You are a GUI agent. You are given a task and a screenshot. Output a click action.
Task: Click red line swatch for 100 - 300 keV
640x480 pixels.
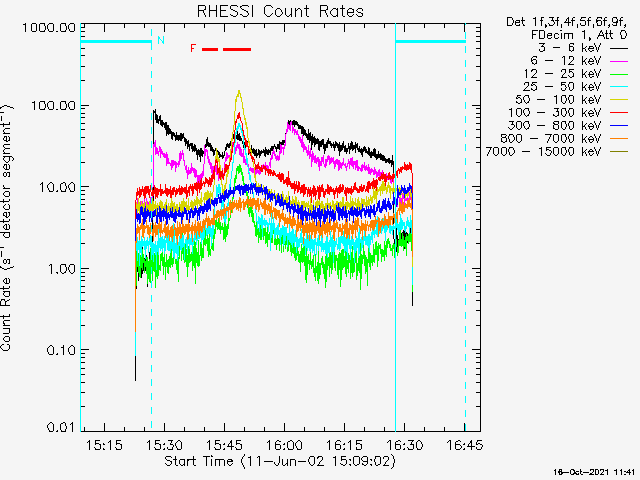click(x=619, y=113)
